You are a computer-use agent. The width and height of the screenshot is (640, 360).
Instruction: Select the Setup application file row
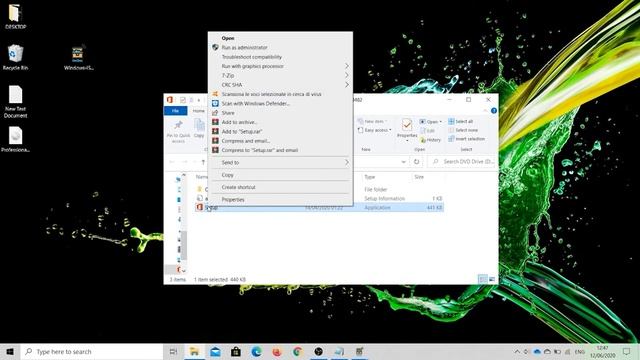point(319,208)
